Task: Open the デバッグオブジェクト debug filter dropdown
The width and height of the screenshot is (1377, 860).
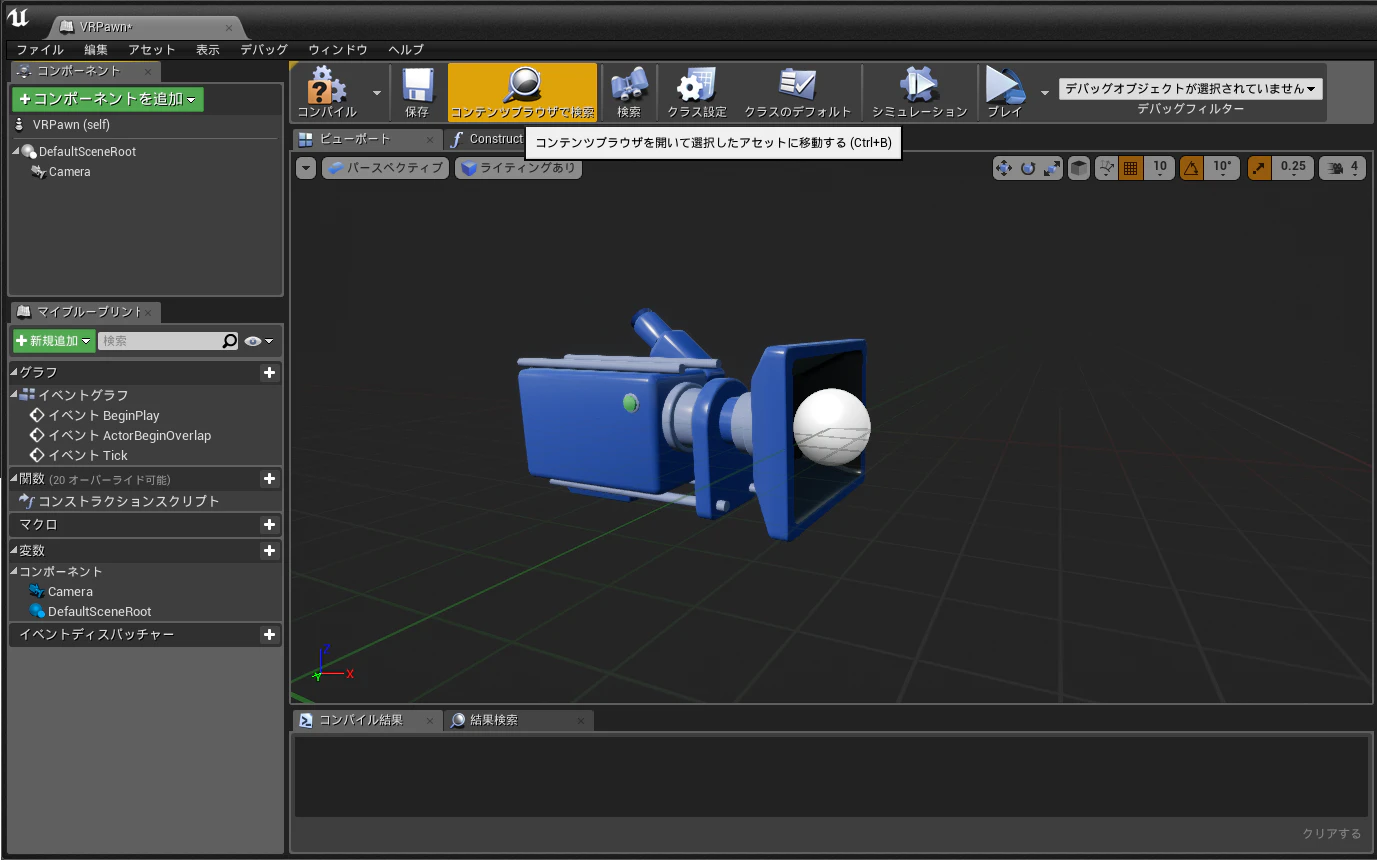Action: coord(1191,88)
